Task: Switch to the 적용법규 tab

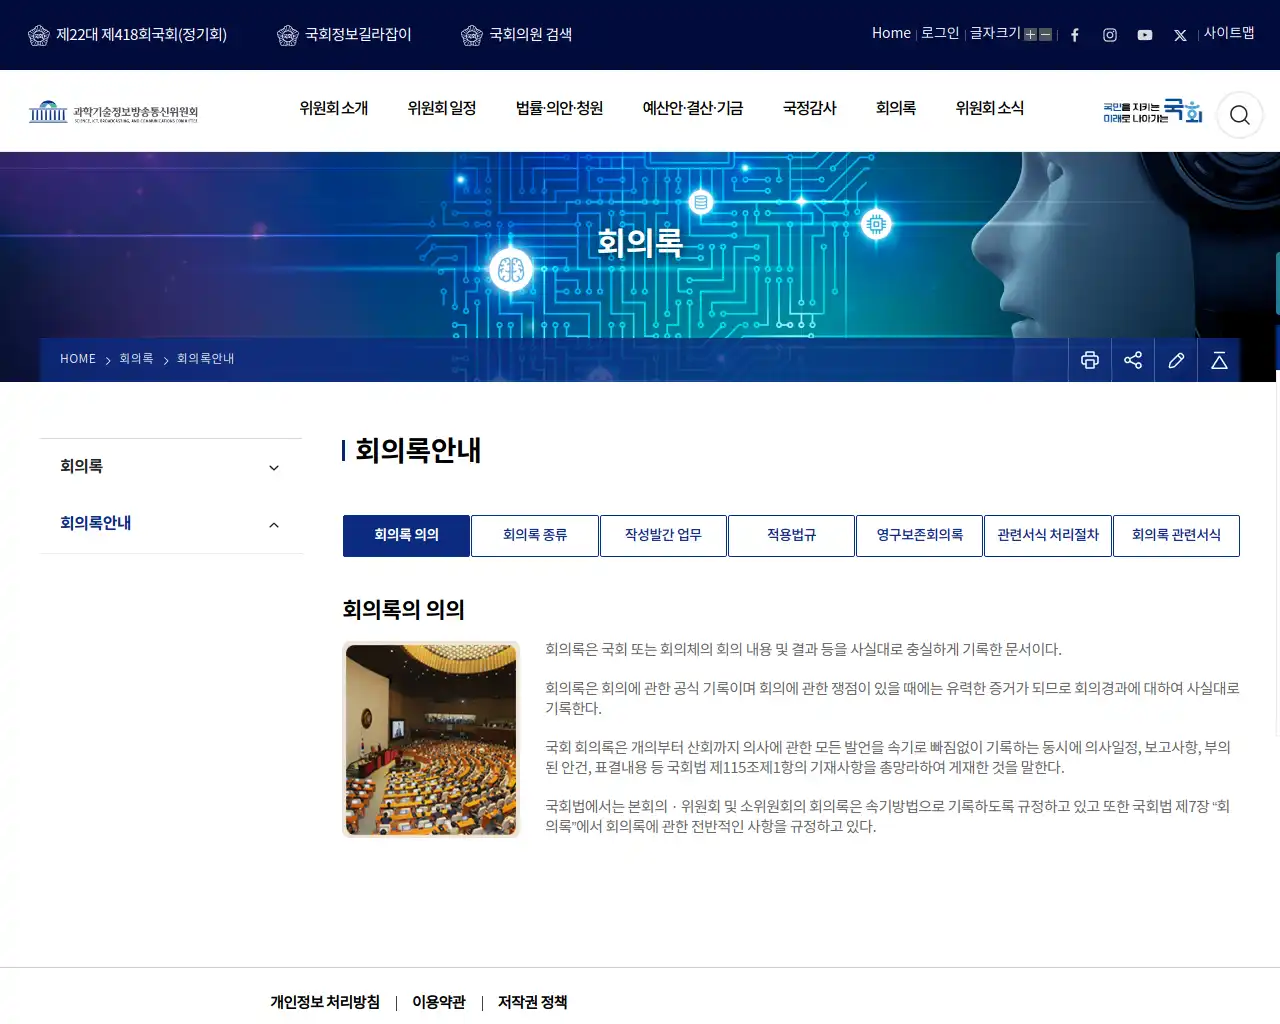Action: 791,536
